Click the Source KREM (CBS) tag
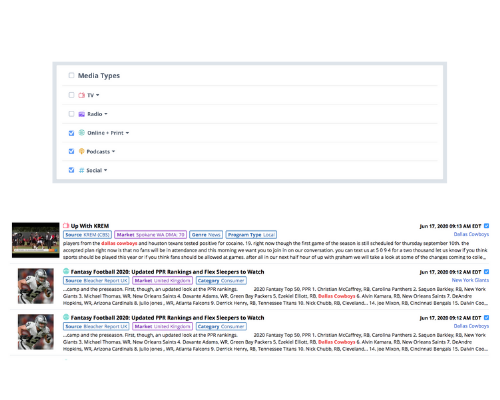The height and width of the screenshot is (400, 500). (x=87, y=235)
